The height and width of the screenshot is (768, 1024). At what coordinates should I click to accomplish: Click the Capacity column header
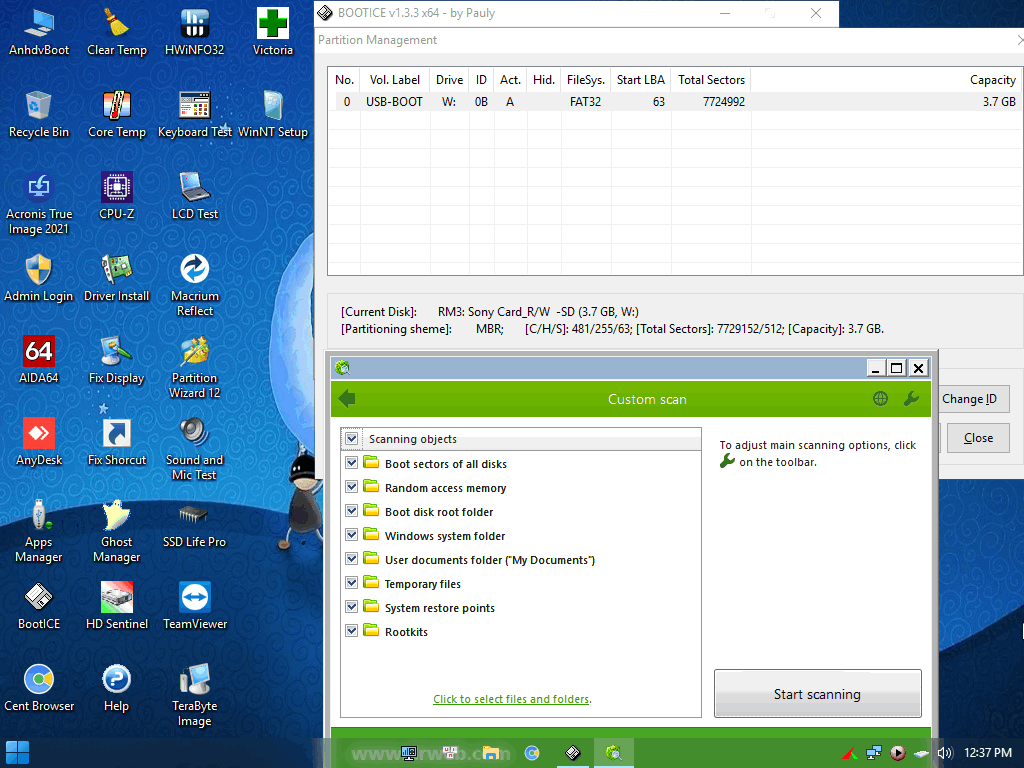pyautogui.click(x=886, y=80)
